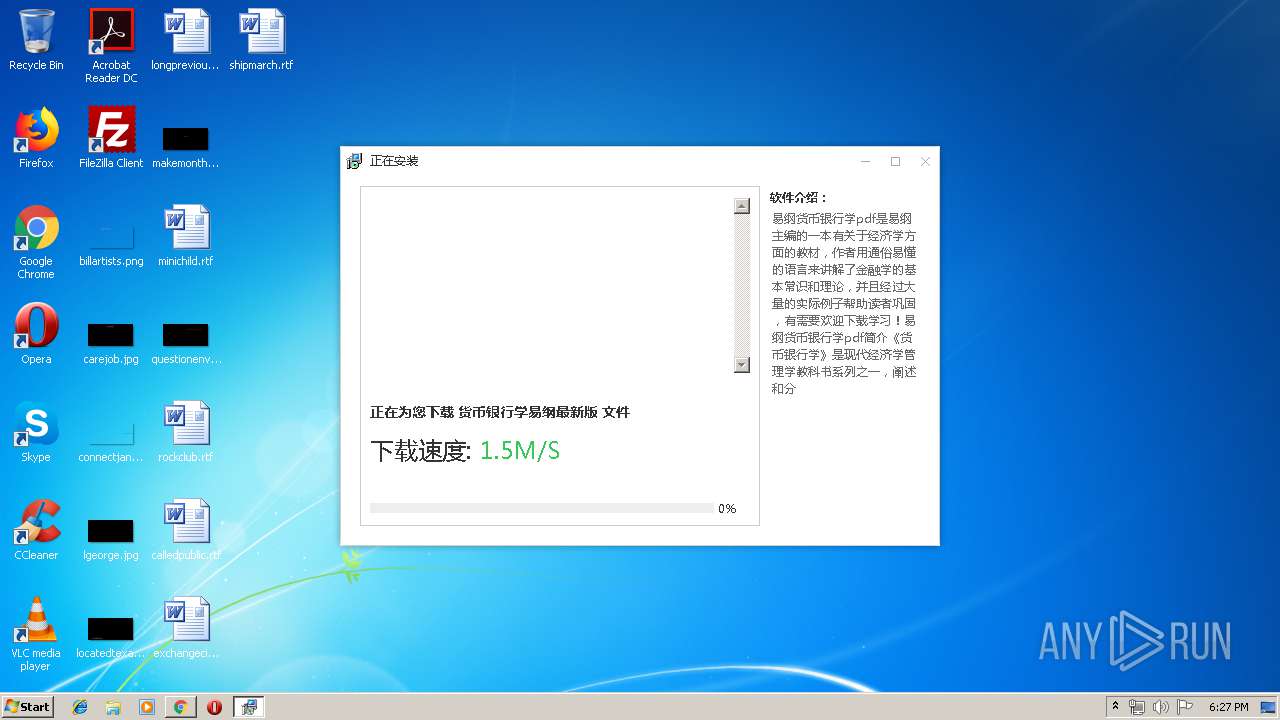Open the Recycle Bin desktop icon

click(x=36, y=40)
